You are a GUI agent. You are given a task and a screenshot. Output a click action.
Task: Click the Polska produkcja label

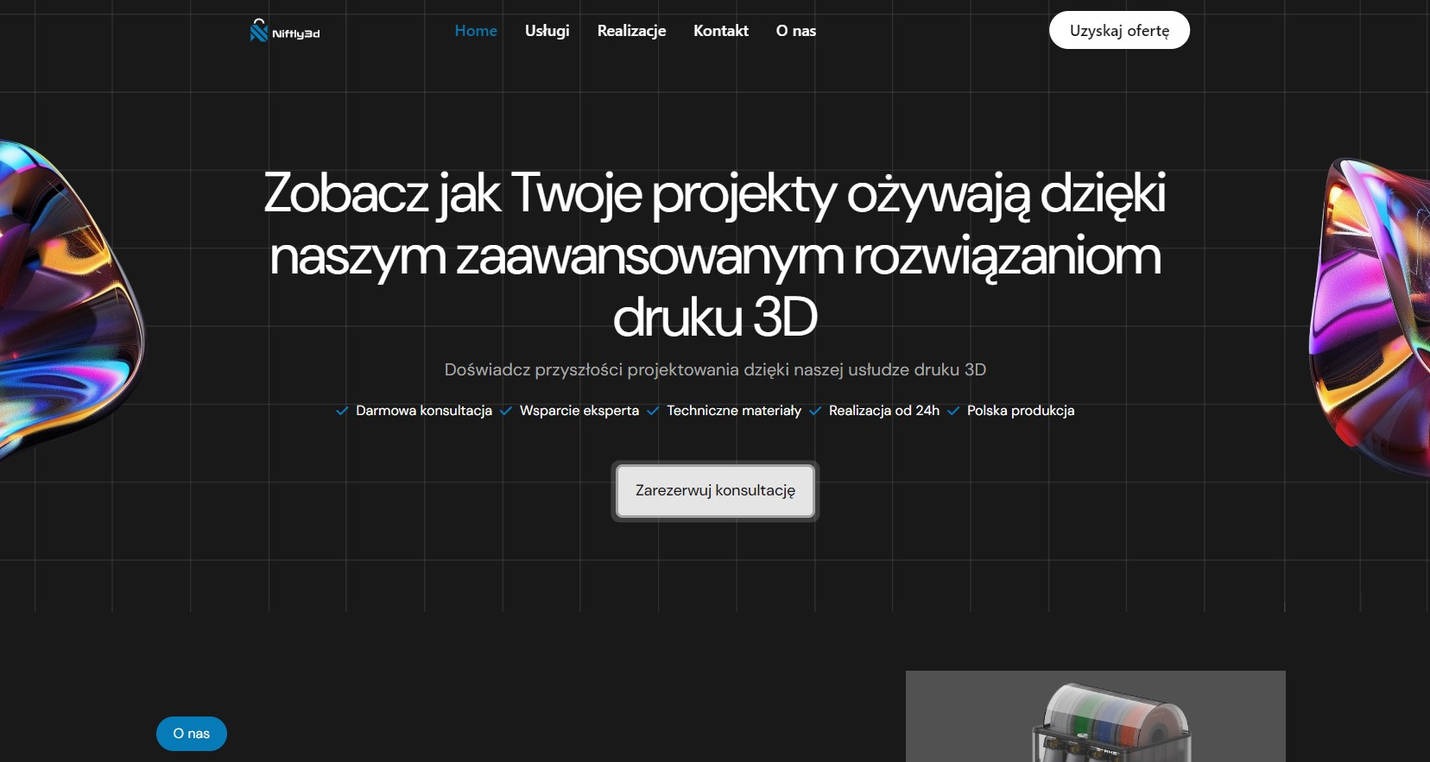1020,408
